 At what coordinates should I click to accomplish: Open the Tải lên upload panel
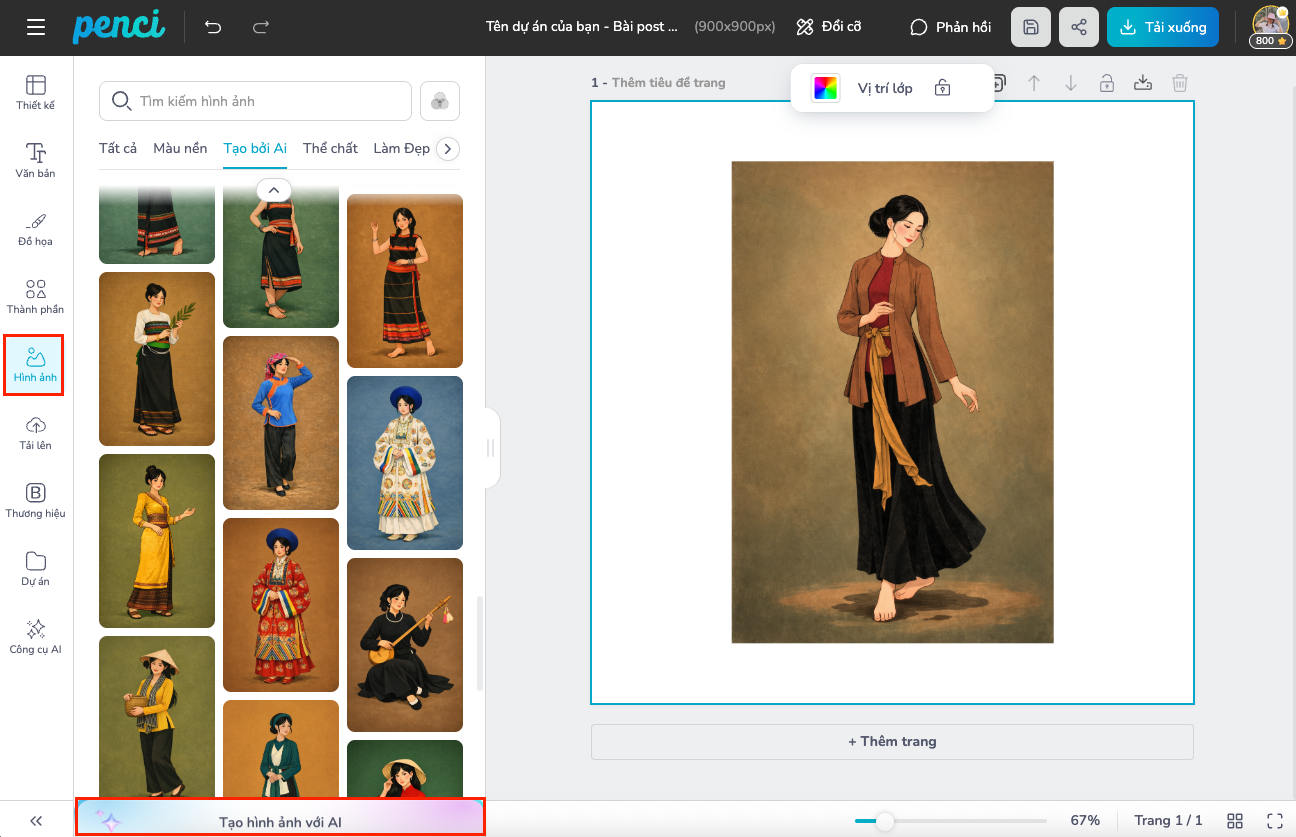(x=36, y=432)
